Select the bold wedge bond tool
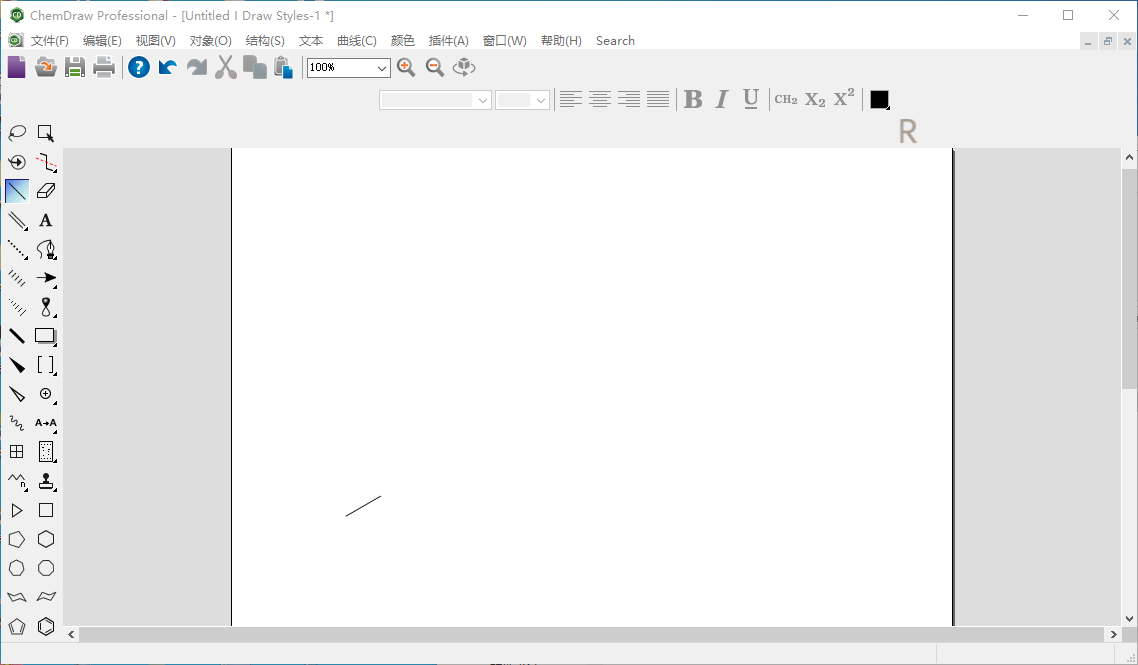 17,365
